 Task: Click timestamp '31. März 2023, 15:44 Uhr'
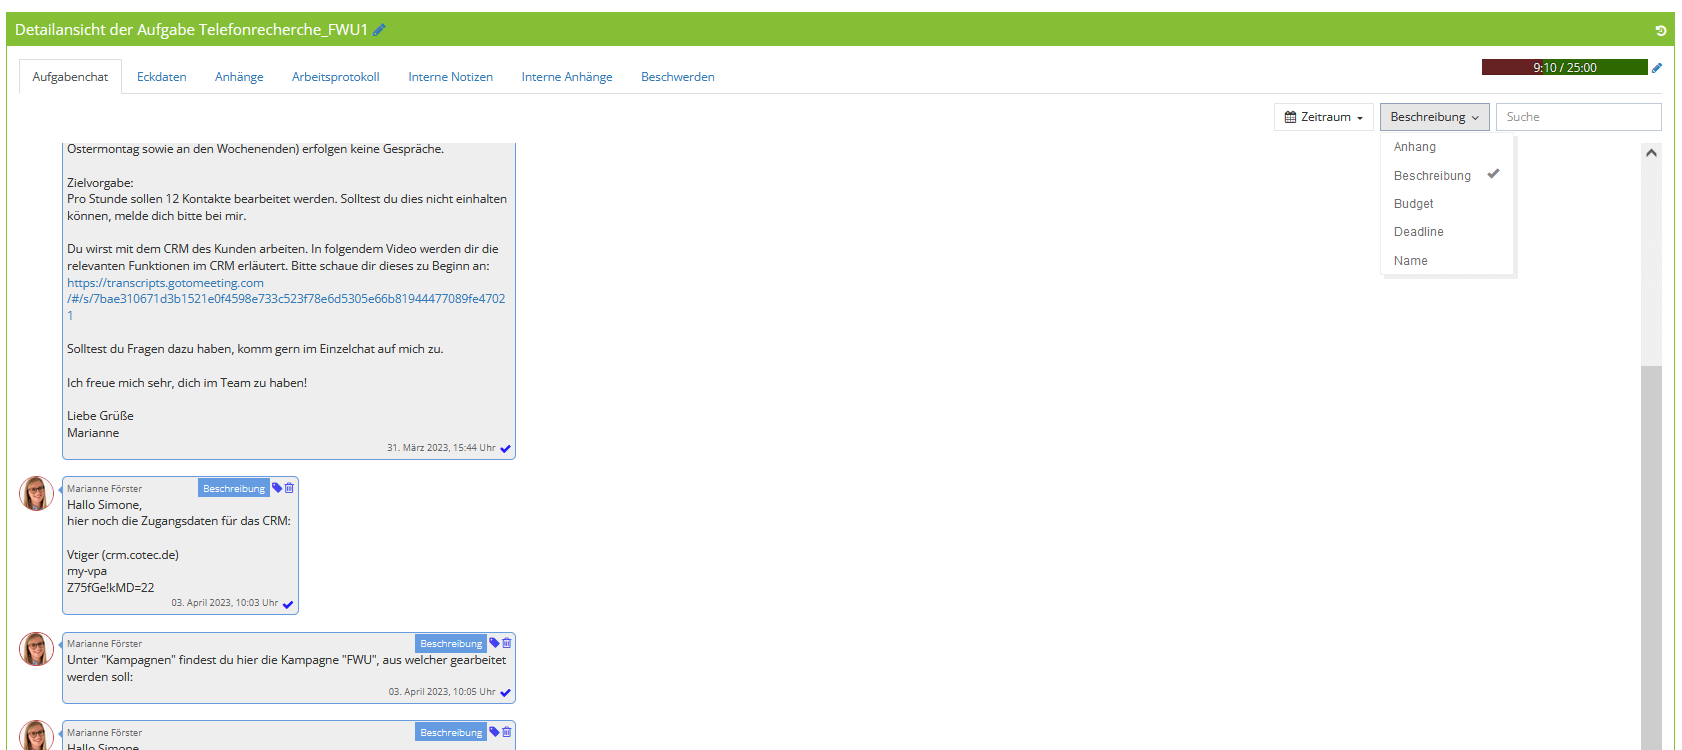pos(441,448)
